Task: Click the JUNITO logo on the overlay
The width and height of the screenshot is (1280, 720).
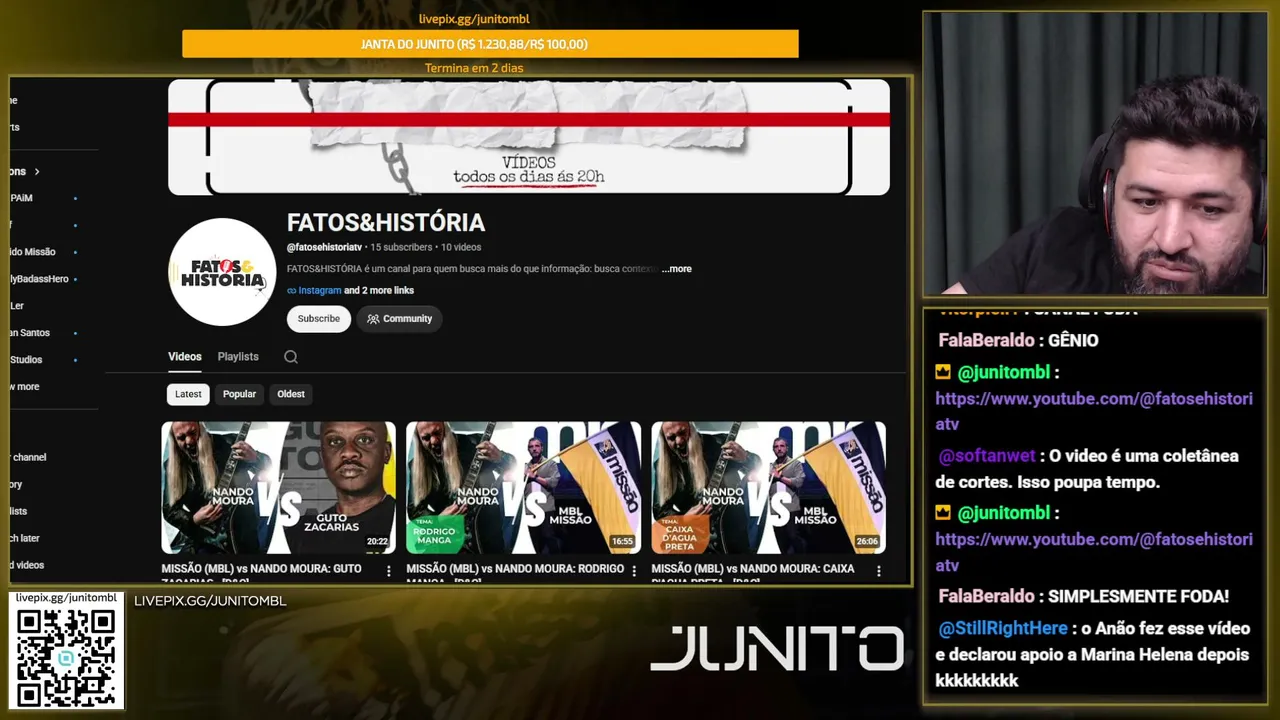Action: [777, 648]
